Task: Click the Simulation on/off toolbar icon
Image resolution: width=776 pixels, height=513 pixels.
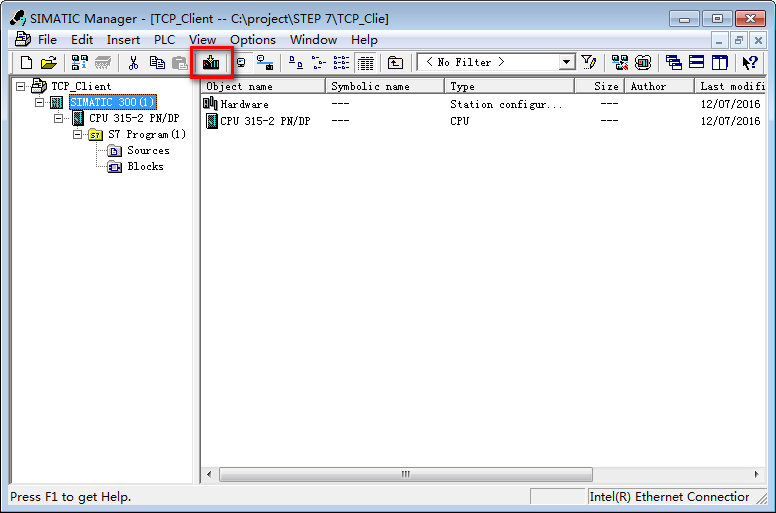Action: coord(643,62)
